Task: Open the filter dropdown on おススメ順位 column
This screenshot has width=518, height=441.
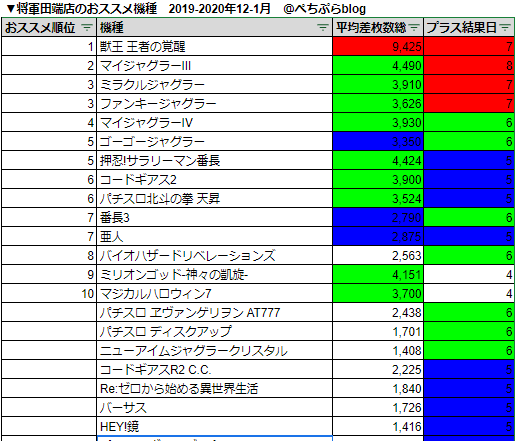Action: point(87,27)
